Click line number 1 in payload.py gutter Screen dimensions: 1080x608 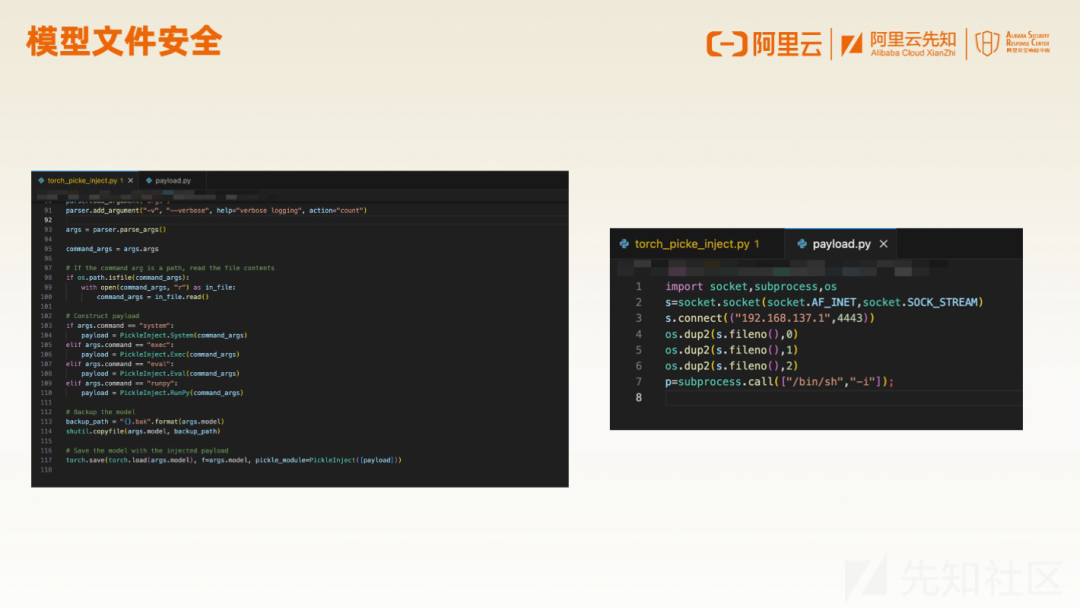(638, 286)
